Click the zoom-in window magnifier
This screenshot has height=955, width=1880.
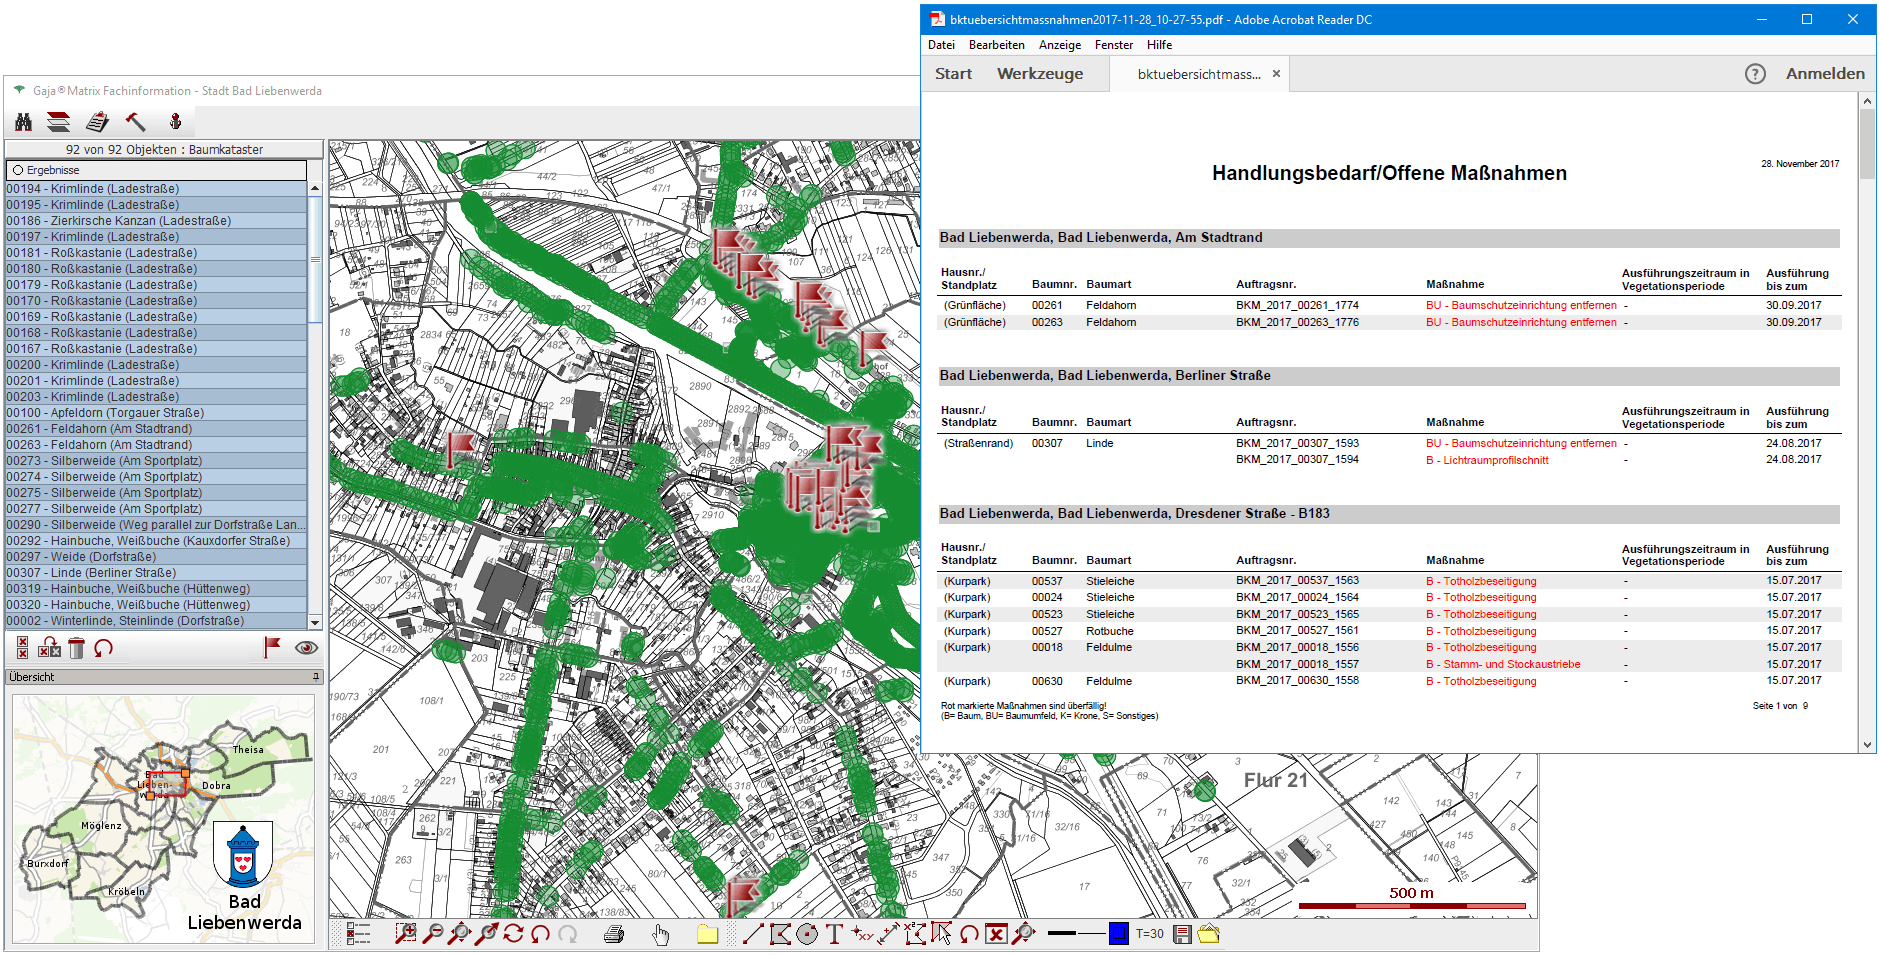[x=405, y=934]
